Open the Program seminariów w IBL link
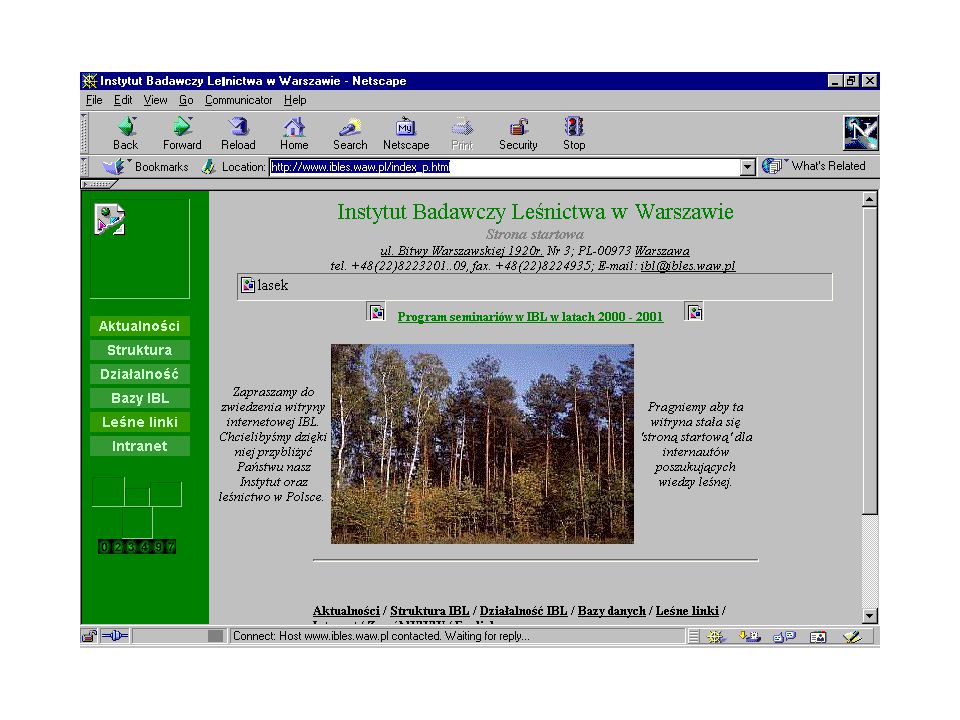 click(530, 317)
